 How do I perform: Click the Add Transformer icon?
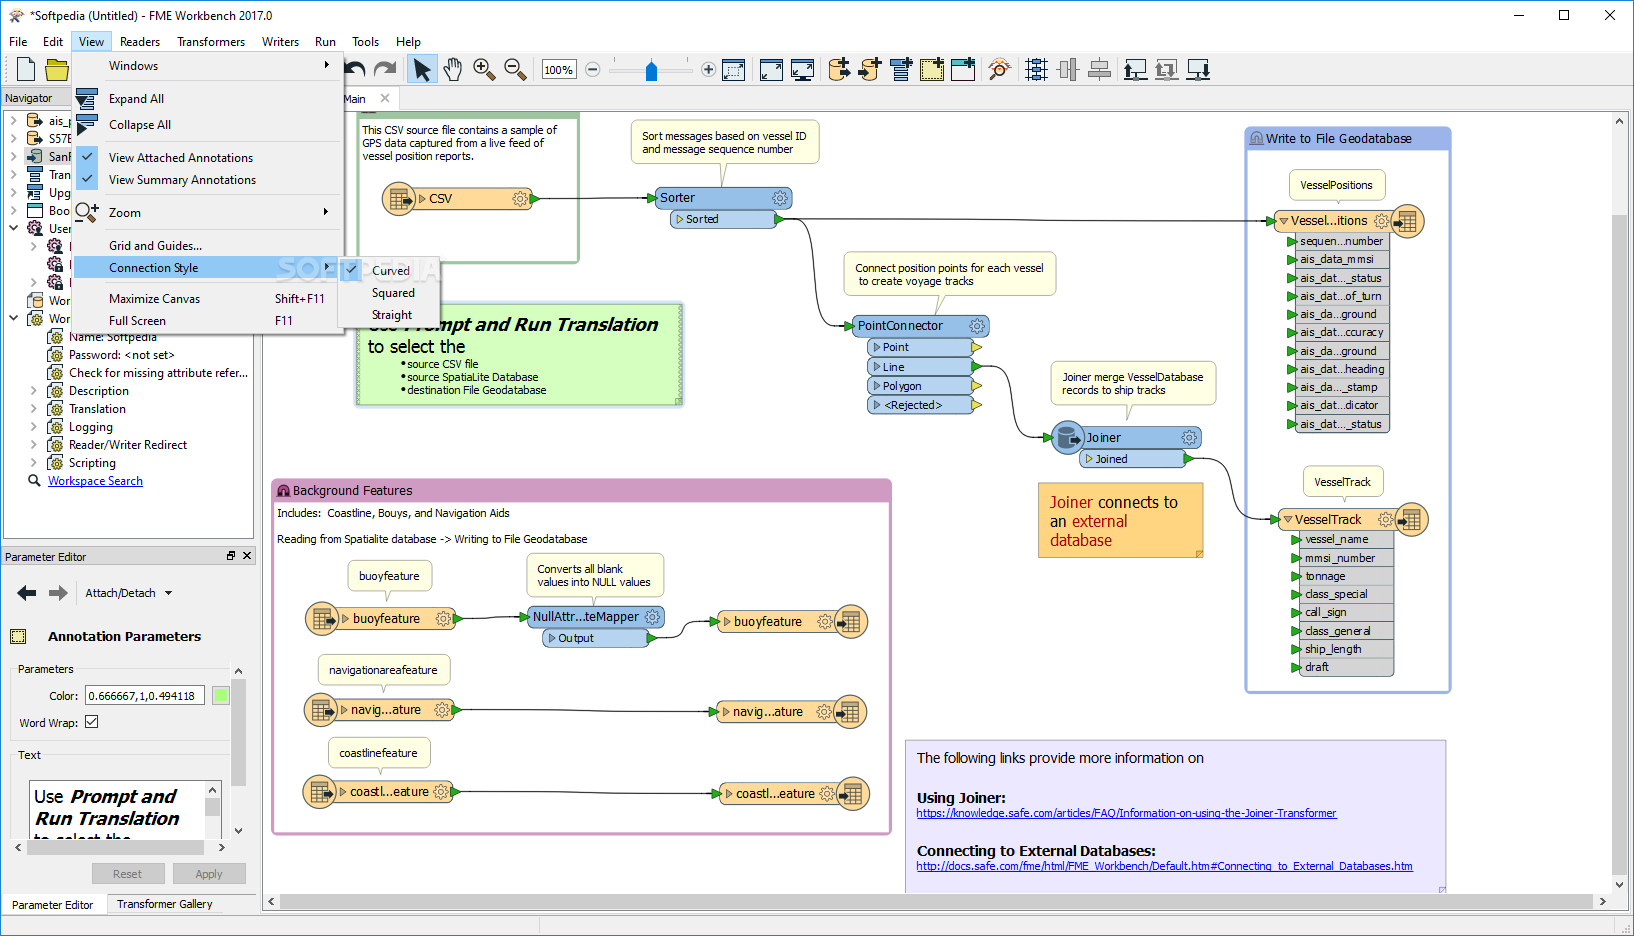click(x=901, y=69)
